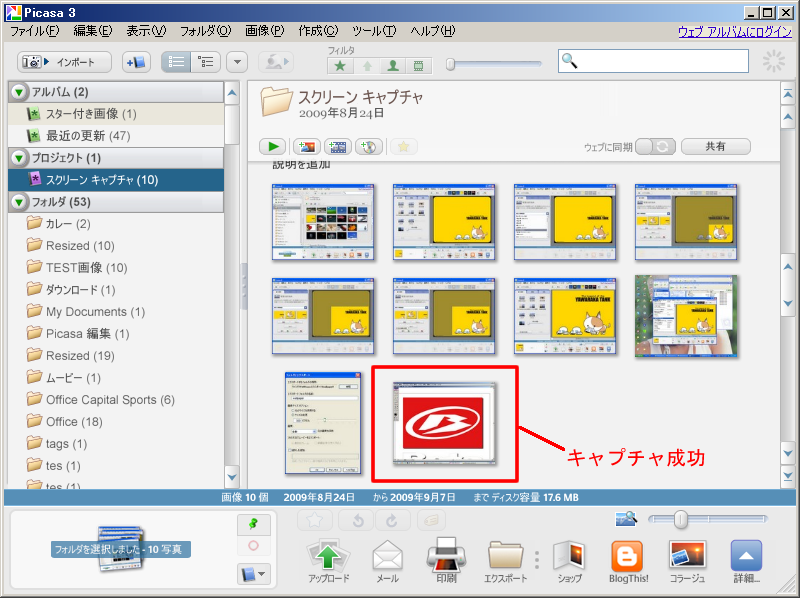The height and width of the screenshot is (598, 800).
Task: Select the dialog box screenshot thumbnail
Action: pyautogui.click(x=323, y=423)
